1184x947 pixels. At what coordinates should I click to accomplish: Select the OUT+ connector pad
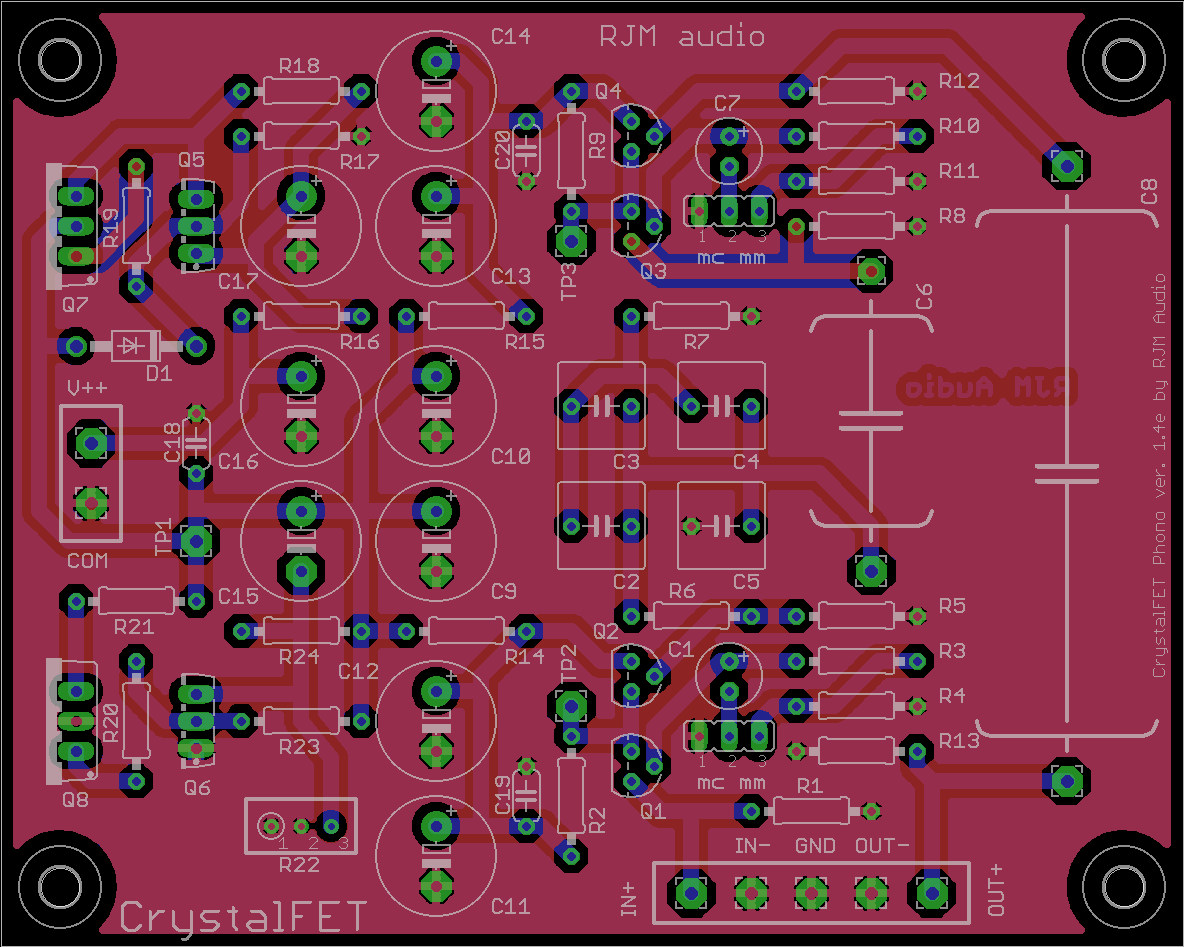point(931,893)
